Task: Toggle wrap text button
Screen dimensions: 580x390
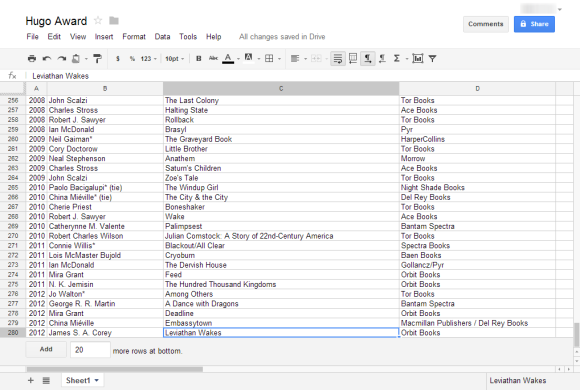Action: click(338, 58)
